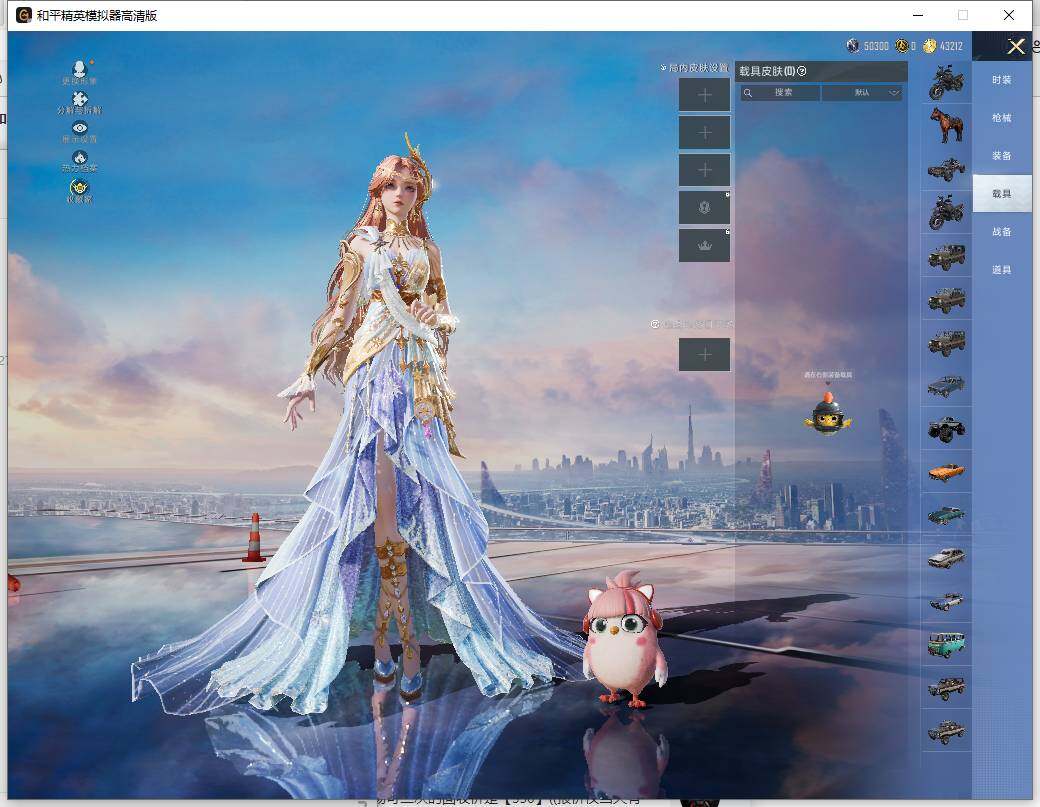Open the flame-shaped profile icon on the left
This screenshot has width=1040, height=807.
[x=80, y=157]
